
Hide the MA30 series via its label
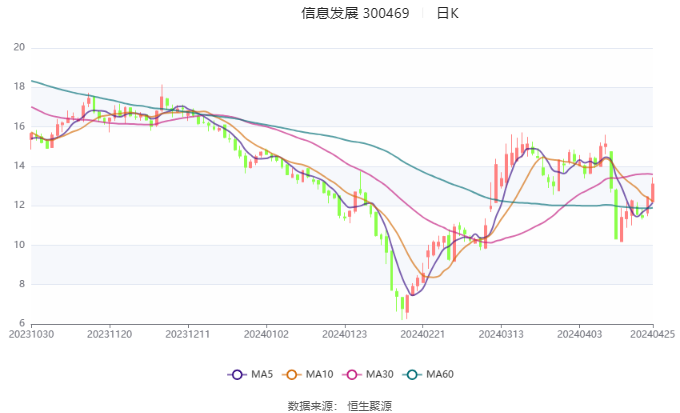click(379, 374)
